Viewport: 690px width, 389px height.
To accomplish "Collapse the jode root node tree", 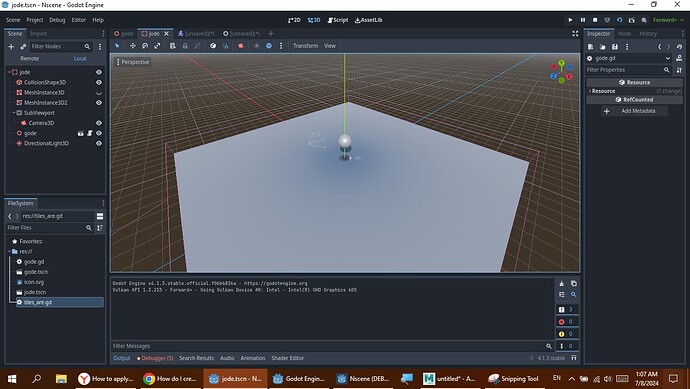I will click(9, 72).
